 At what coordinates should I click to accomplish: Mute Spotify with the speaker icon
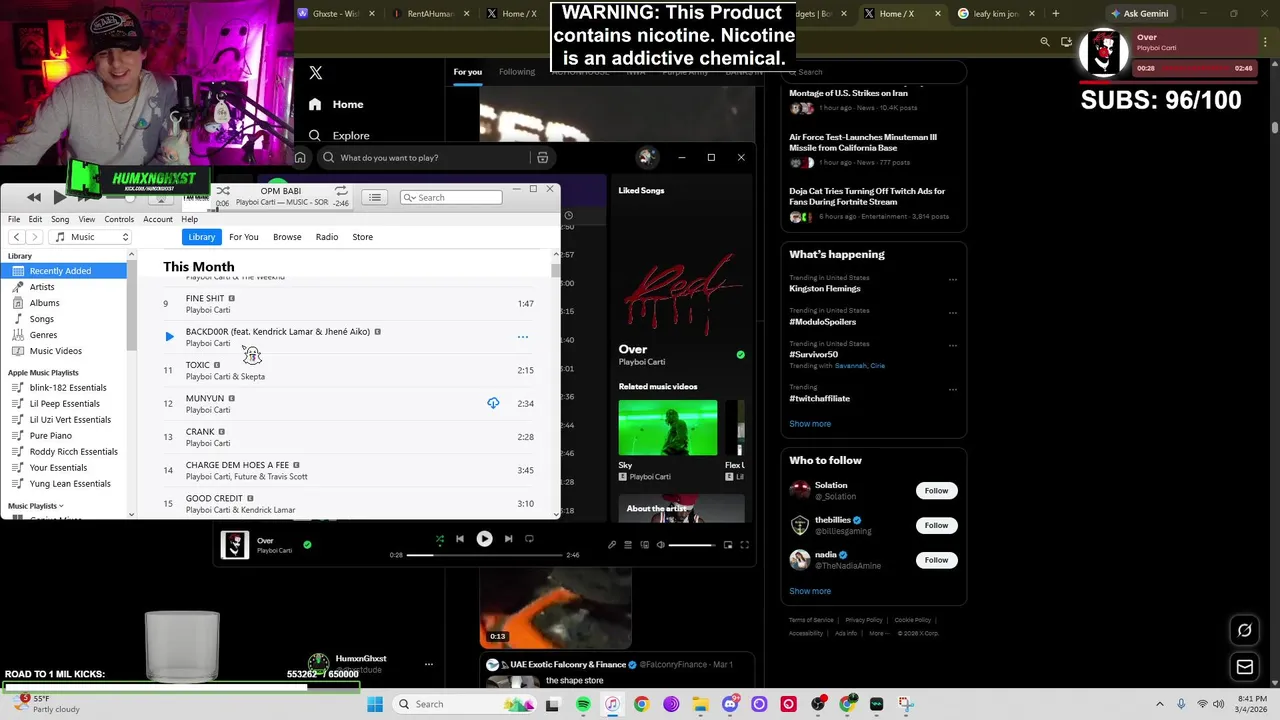(x=660, y=545)
